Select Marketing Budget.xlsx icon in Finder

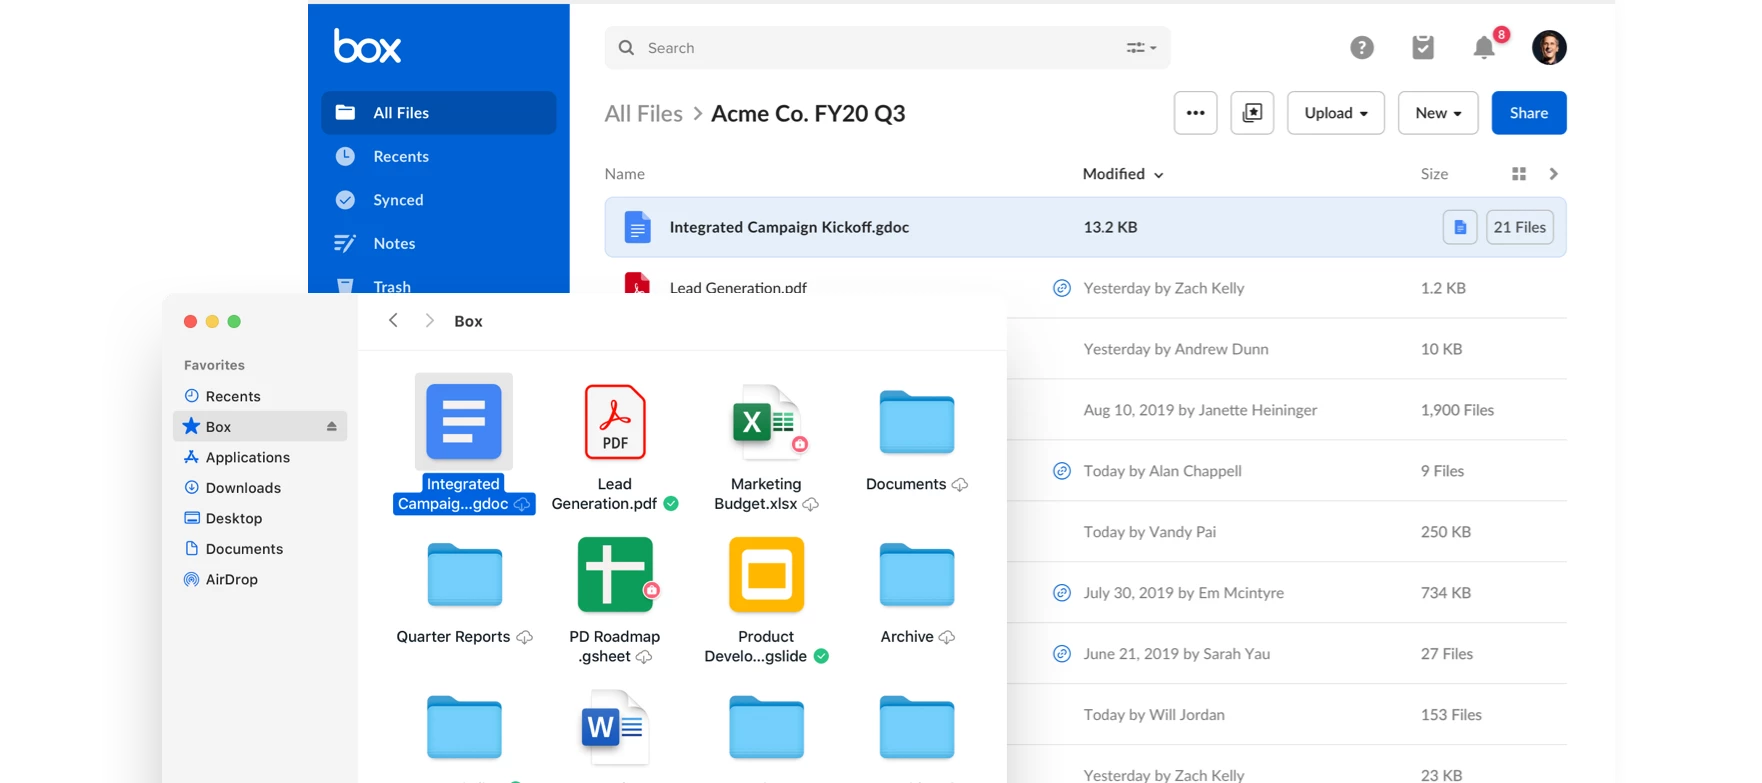click(x=768, y=422)
